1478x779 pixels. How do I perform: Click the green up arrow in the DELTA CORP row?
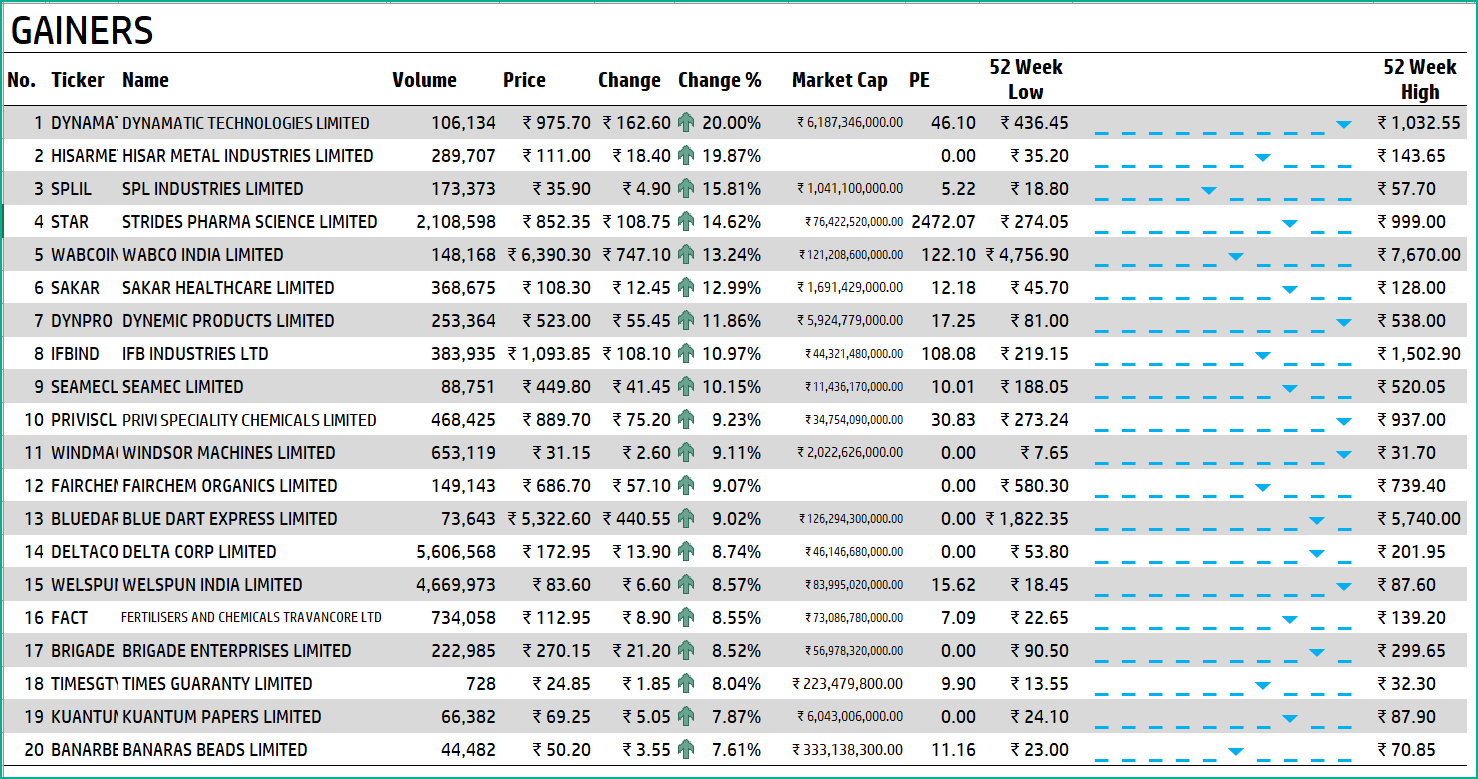click(686, 551)
